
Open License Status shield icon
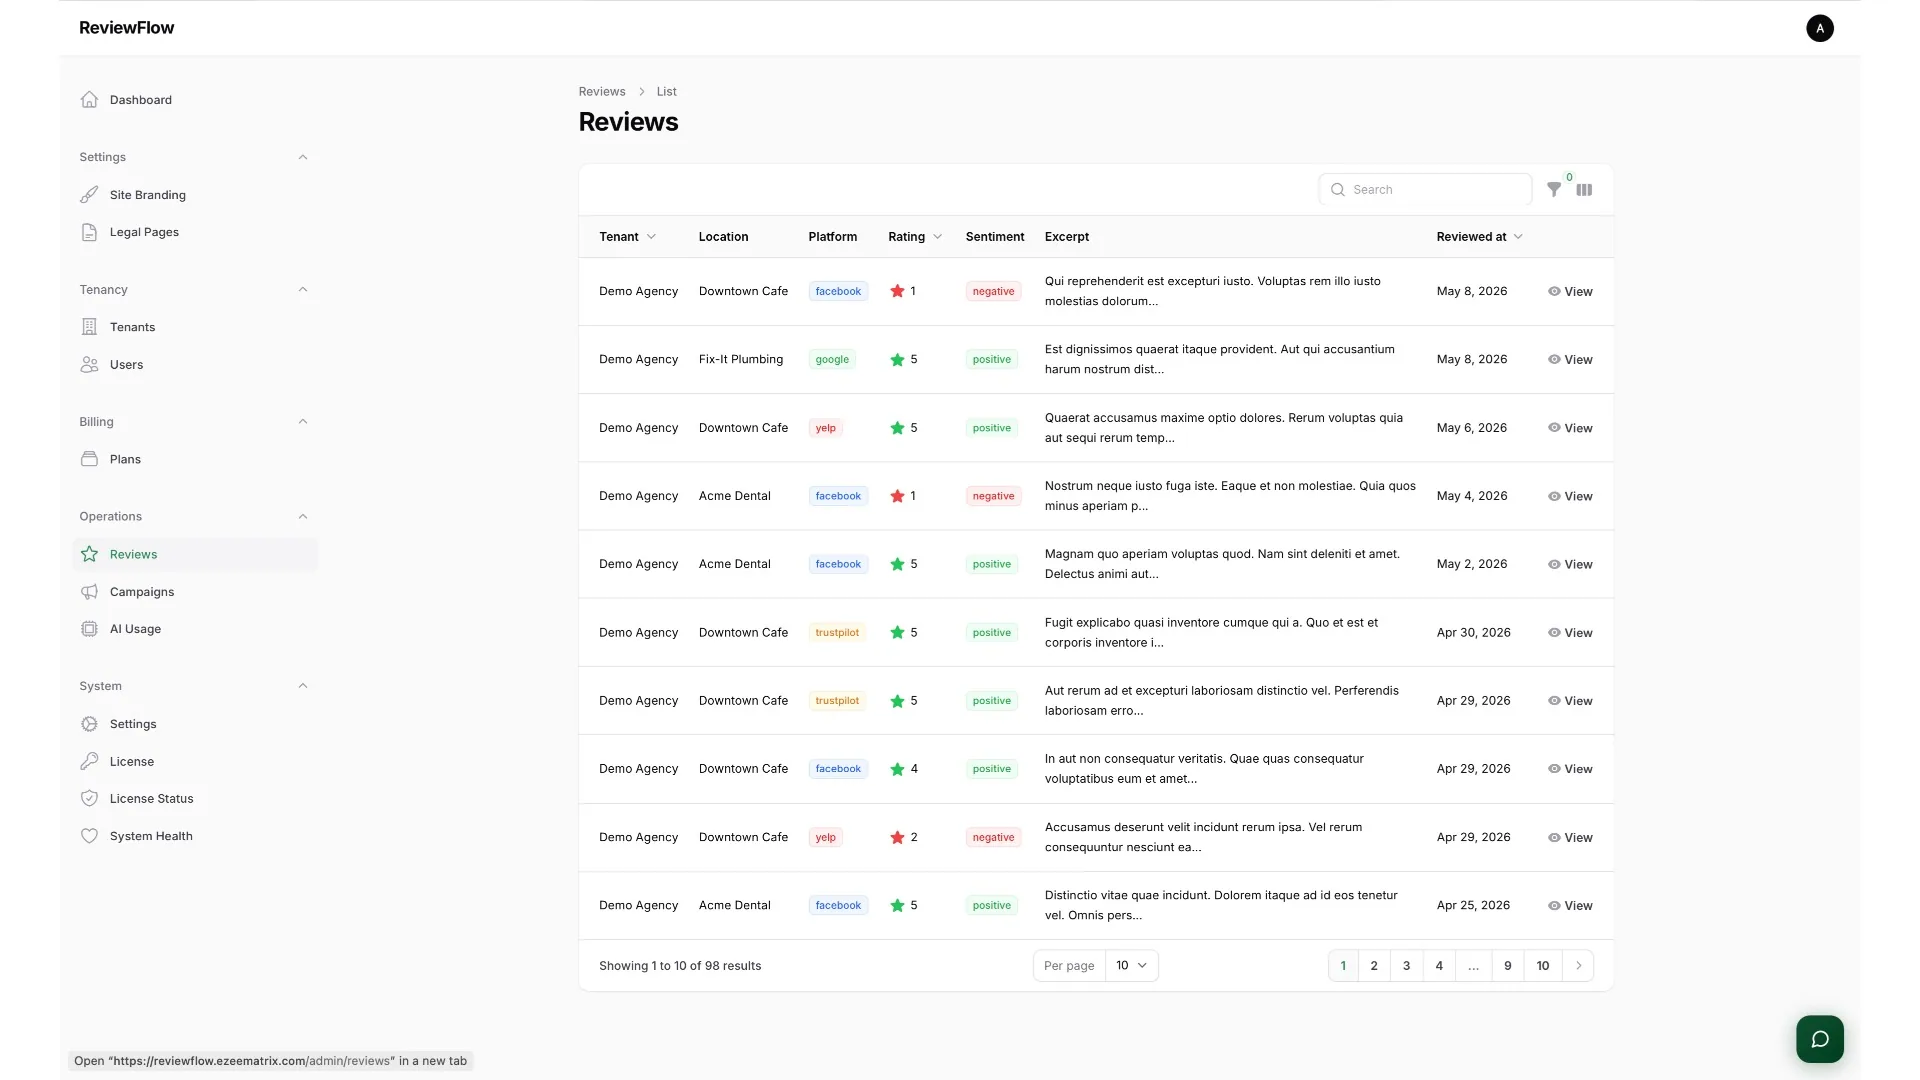point(89,799)
